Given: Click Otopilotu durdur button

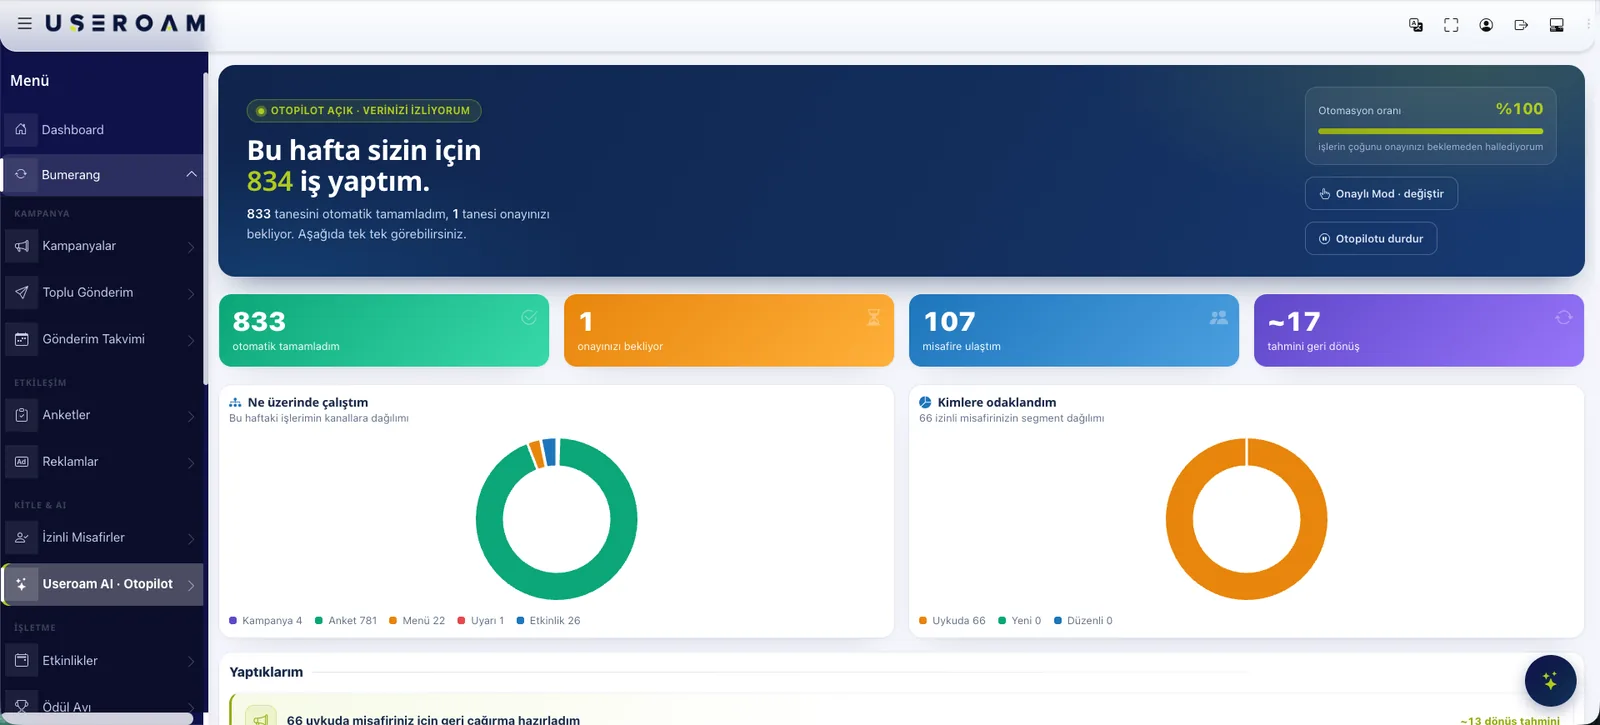Looking at the screenshot, I should point(1371,238).
